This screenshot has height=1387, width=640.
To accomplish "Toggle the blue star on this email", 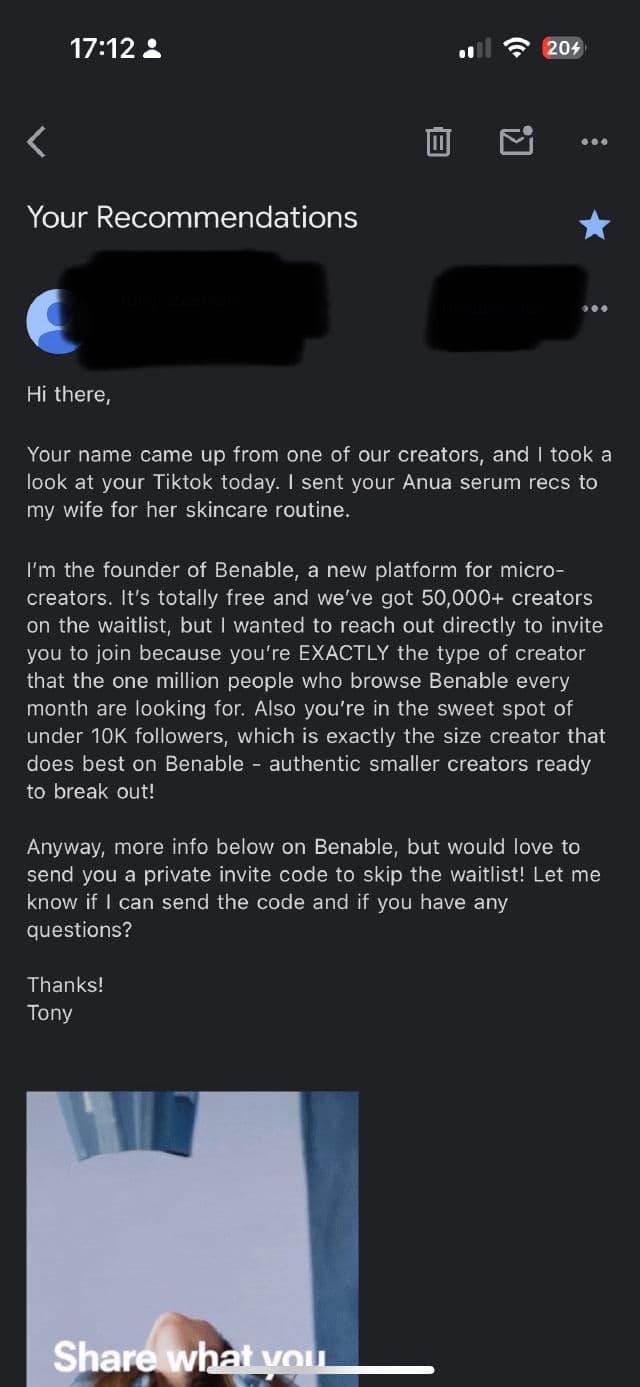I will (594, 226).
